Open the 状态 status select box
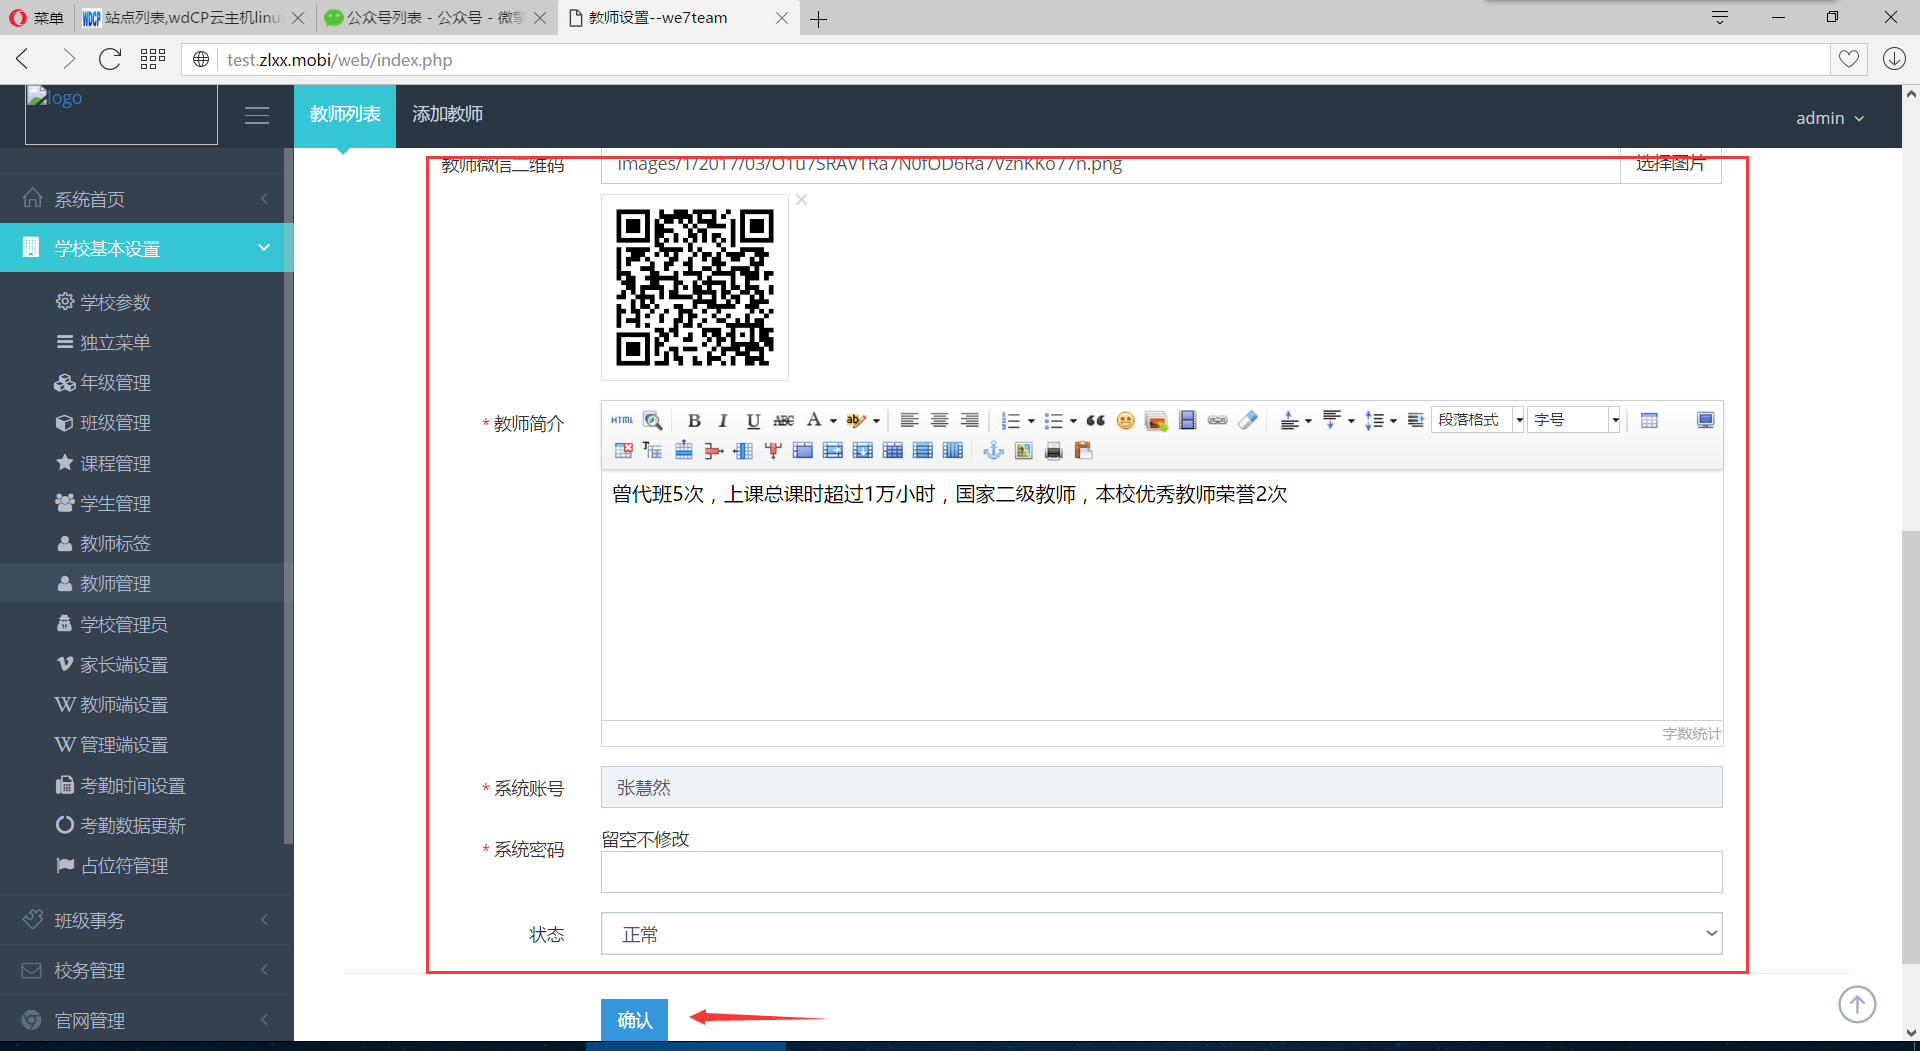This screenshot has width=1920, height=1051. pos(1161,934)
